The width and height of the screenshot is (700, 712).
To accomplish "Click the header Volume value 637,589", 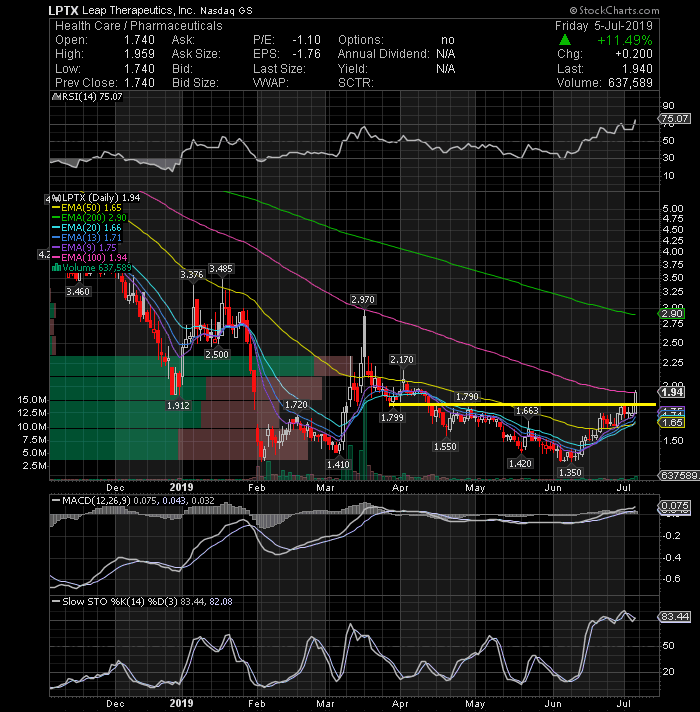I will pos(630,83).
